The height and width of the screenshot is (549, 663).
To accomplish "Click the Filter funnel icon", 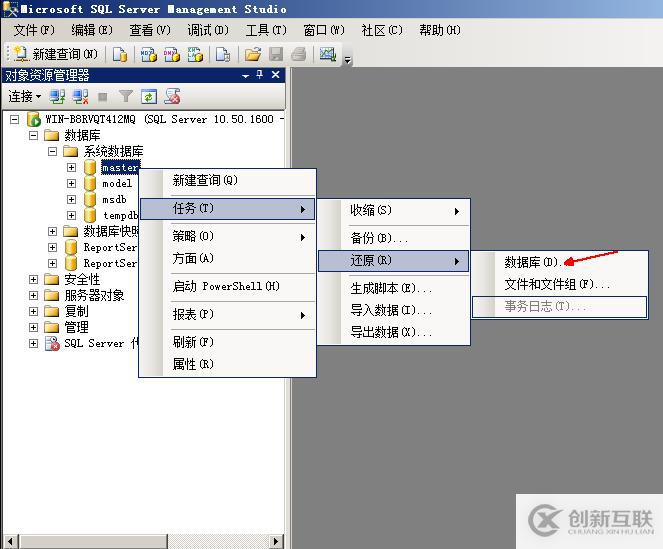I will 126,97.
